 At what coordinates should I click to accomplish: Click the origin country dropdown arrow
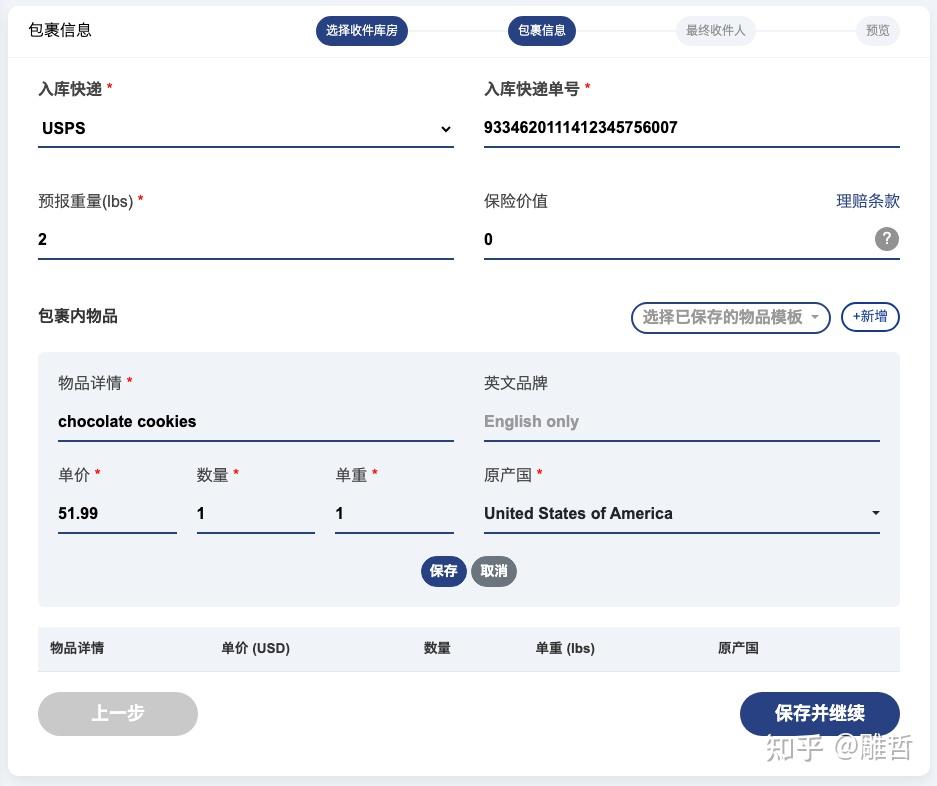pos(876,513)
